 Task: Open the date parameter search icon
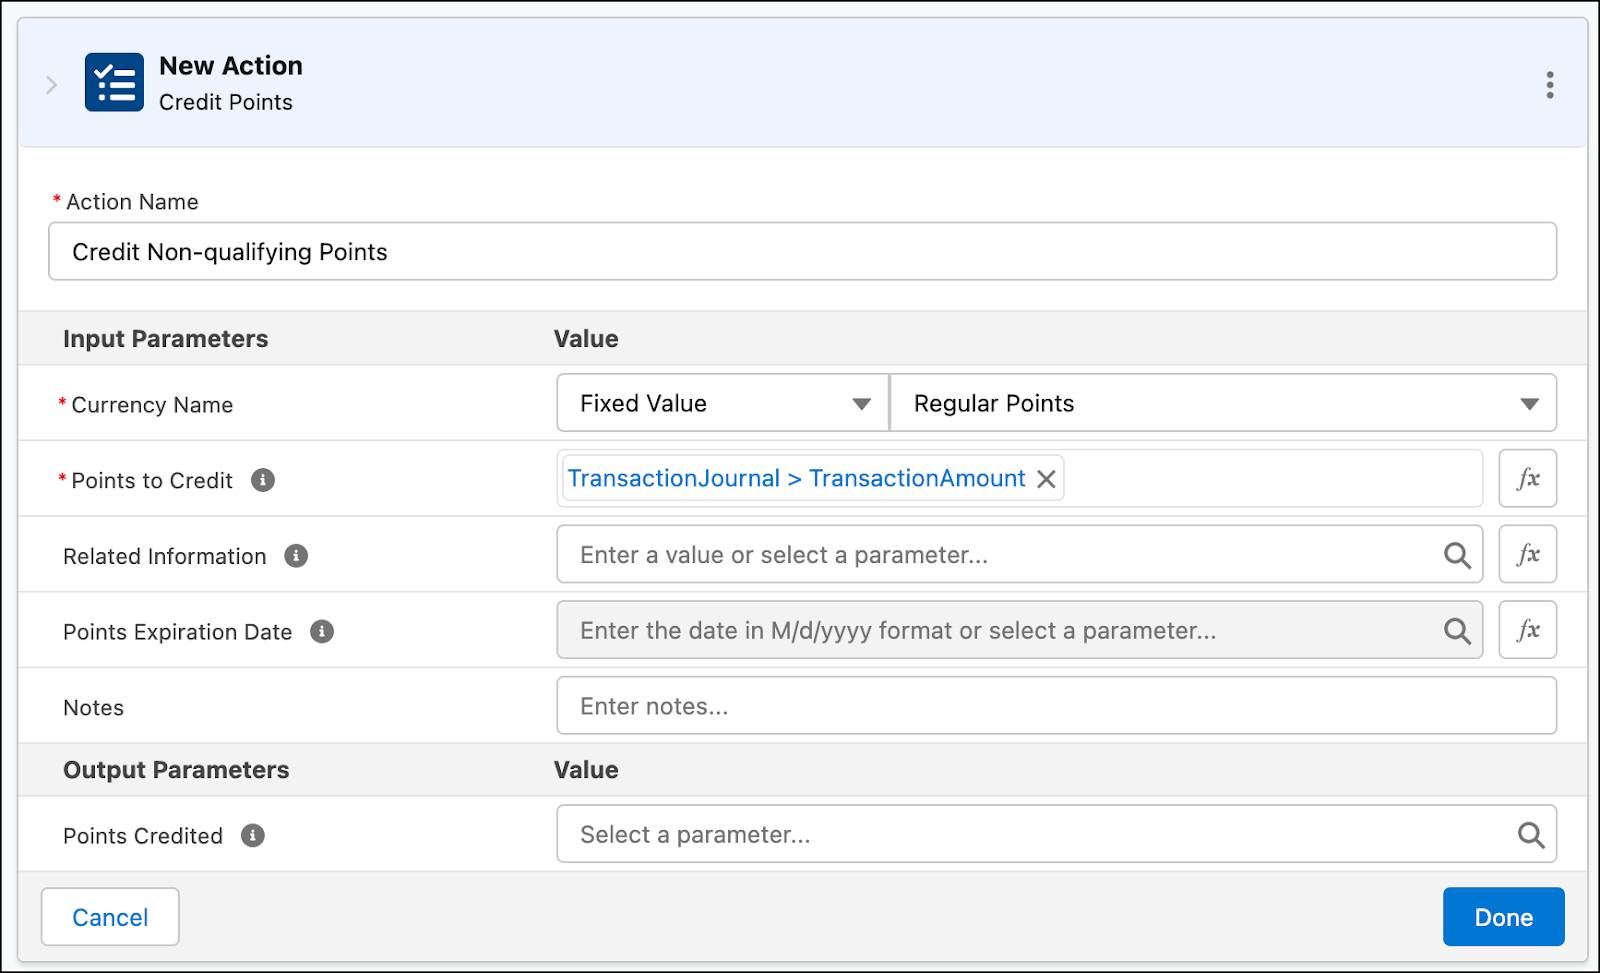(1455, 630)
